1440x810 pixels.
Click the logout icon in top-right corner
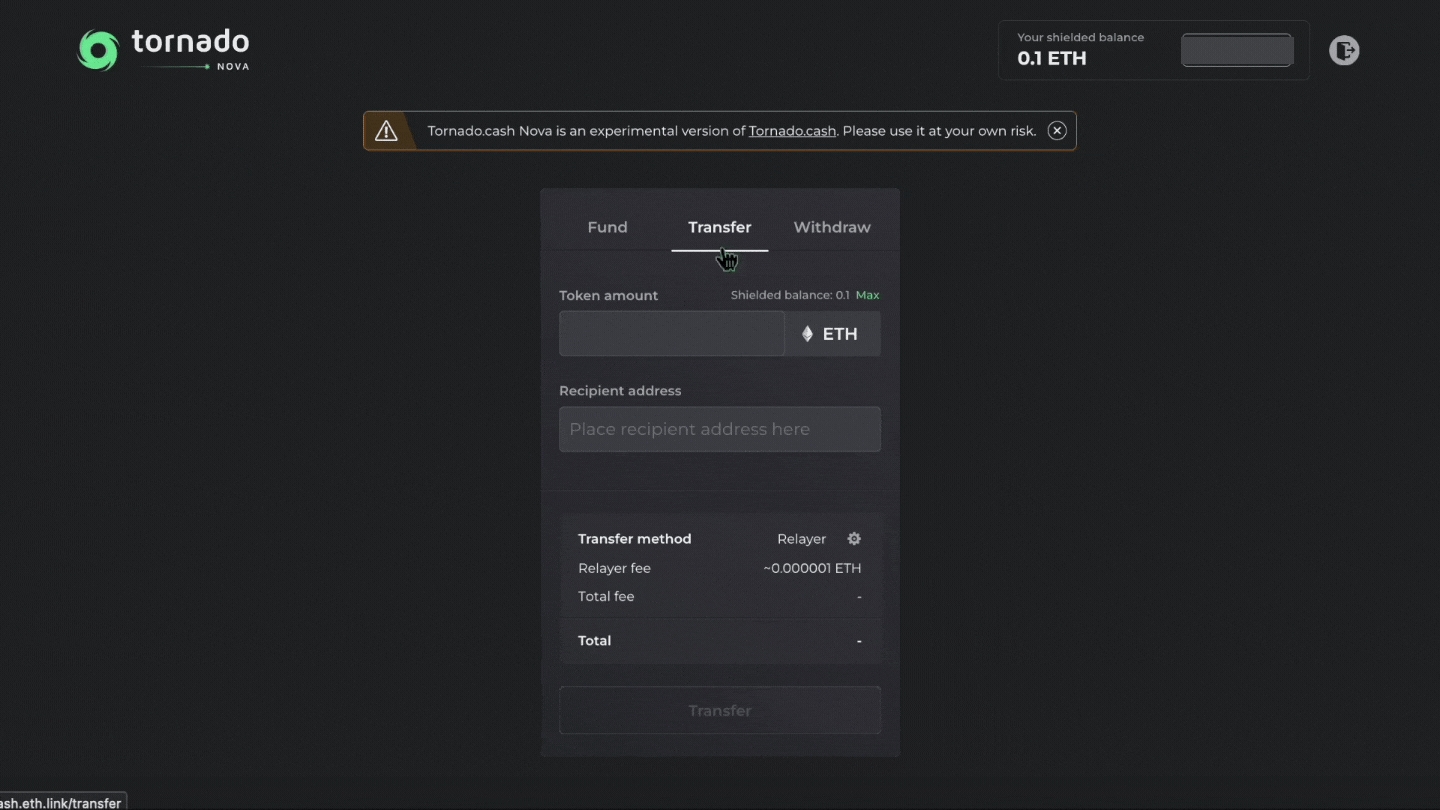[x=1343, y=50]
